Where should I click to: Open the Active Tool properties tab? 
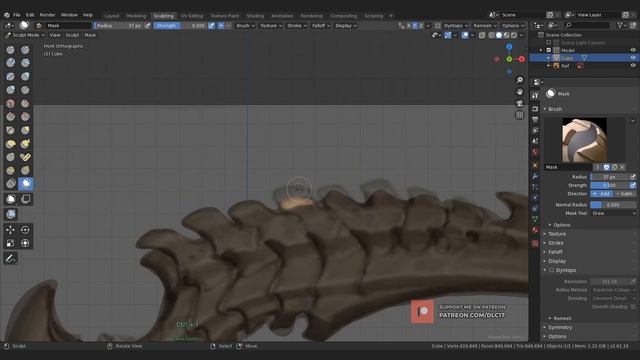535,96
